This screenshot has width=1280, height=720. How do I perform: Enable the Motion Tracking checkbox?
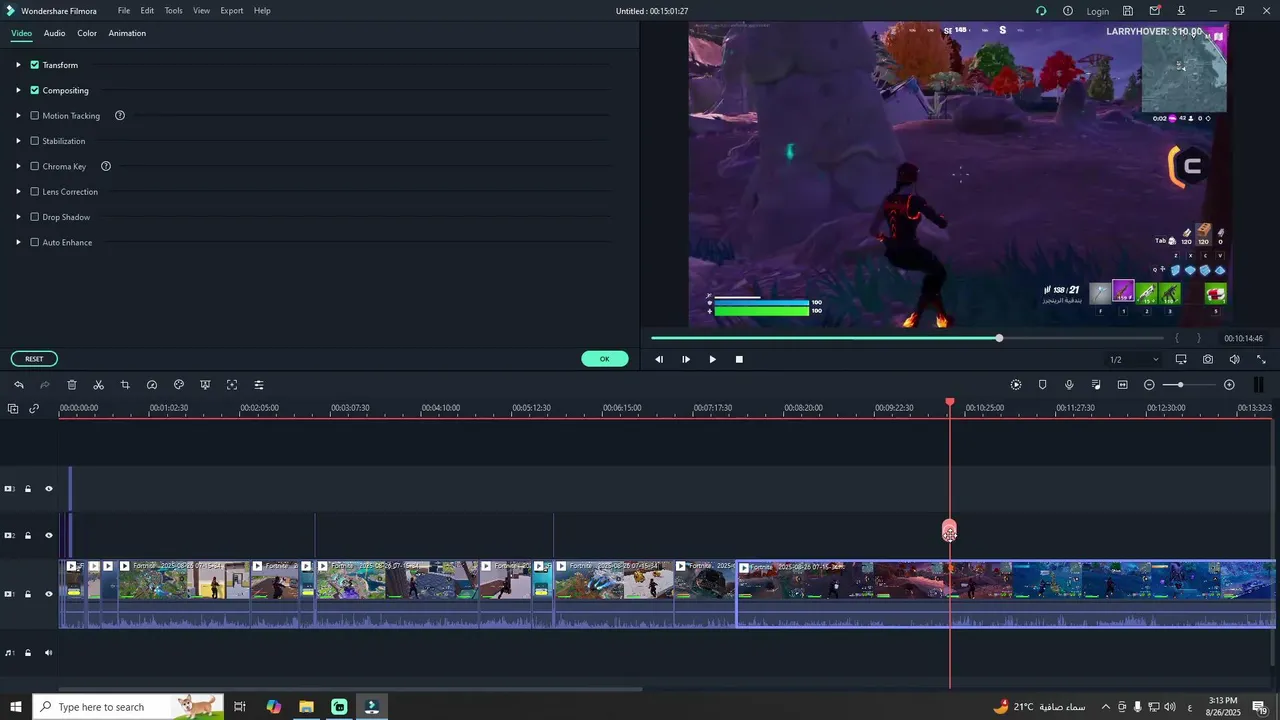[35, 116]
